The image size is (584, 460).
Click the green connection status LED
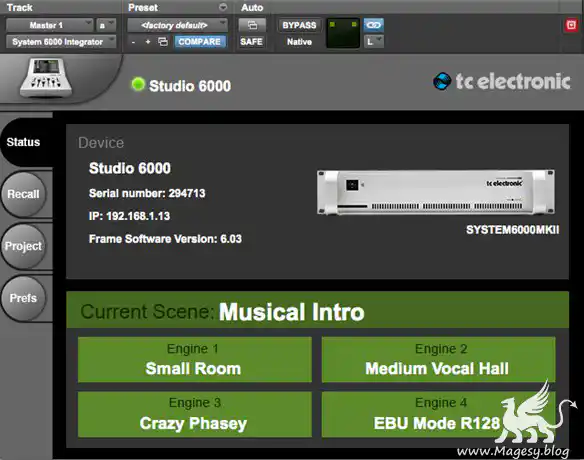tap(138, 84)
